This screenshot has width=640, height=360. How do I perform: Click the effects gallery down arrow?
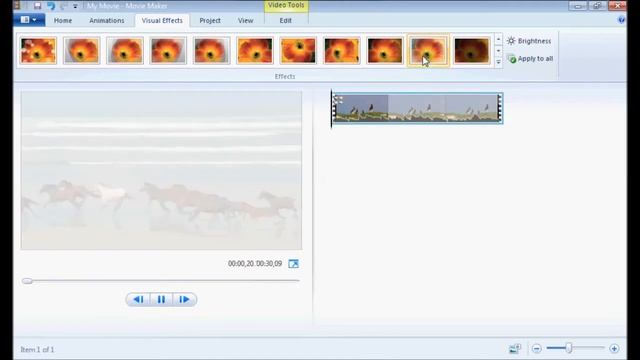pyautogui.click(x=498, y=51)
